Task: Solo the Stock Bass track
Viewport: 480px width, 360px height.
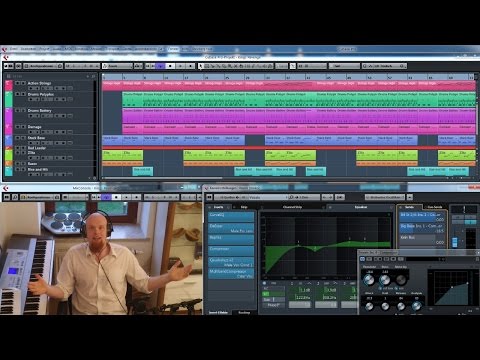Action: click(23, 138)
